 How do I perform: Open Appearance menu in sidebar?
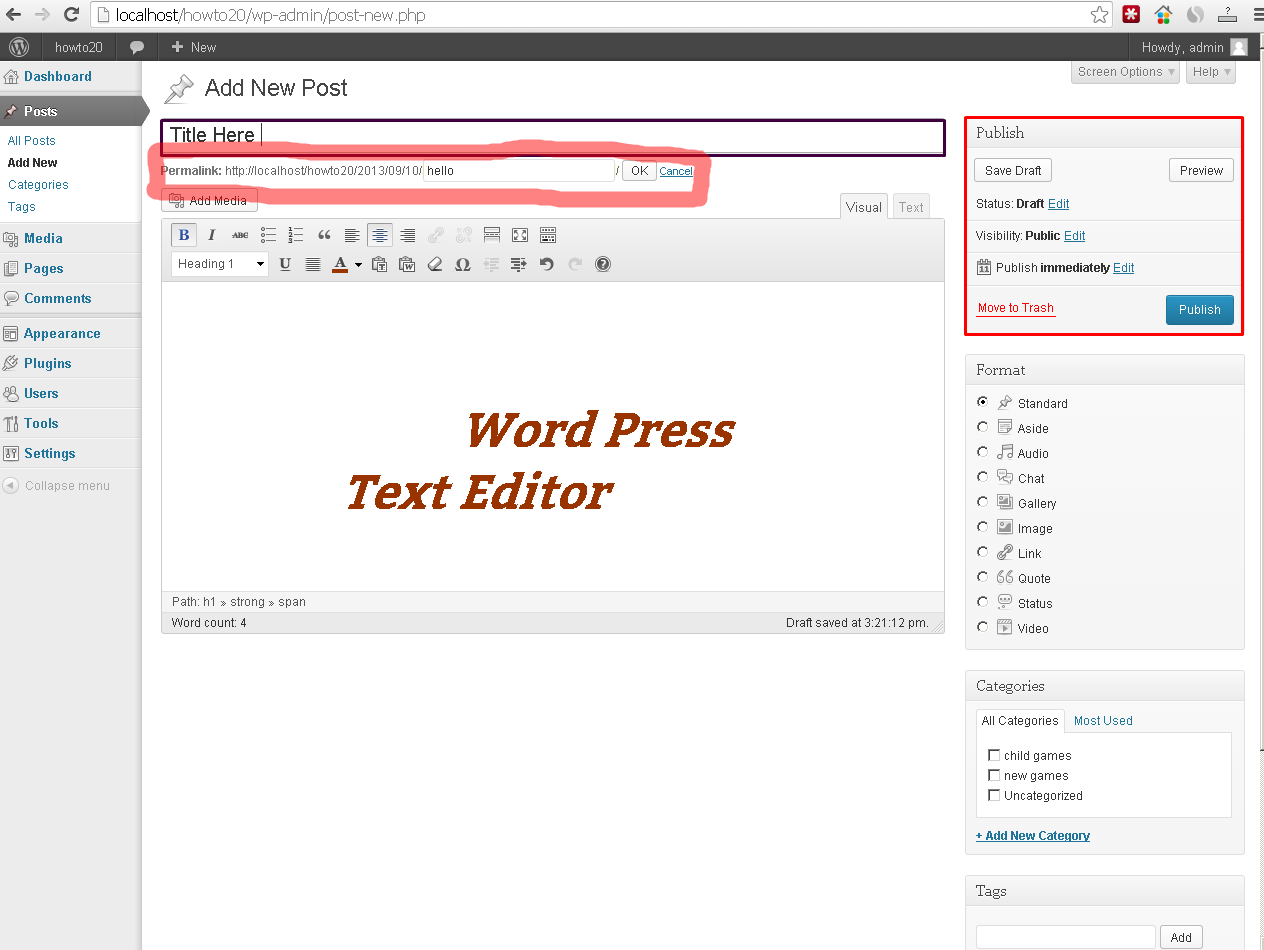coord(62,333)
